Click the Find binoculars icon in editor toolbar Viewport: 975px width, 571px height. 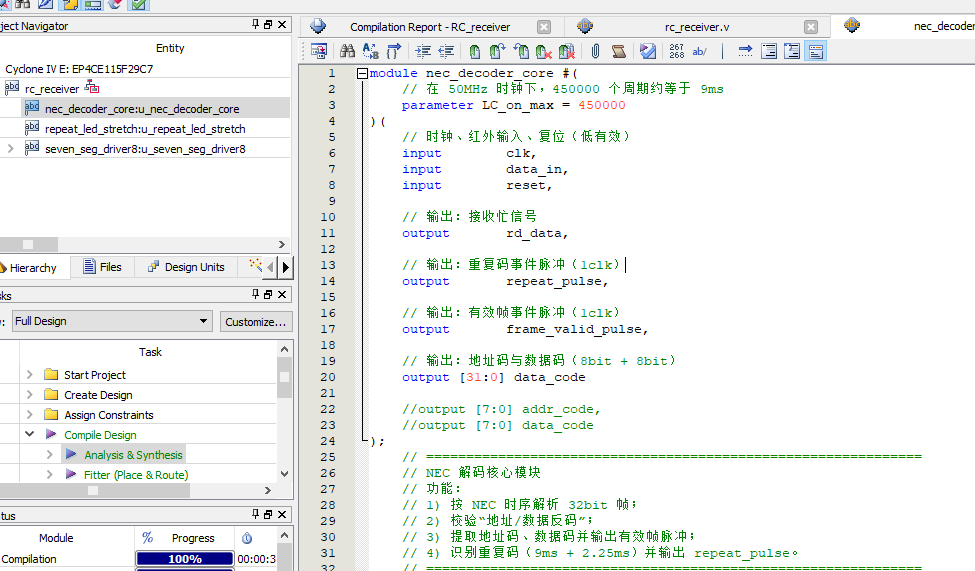point(348,51)
